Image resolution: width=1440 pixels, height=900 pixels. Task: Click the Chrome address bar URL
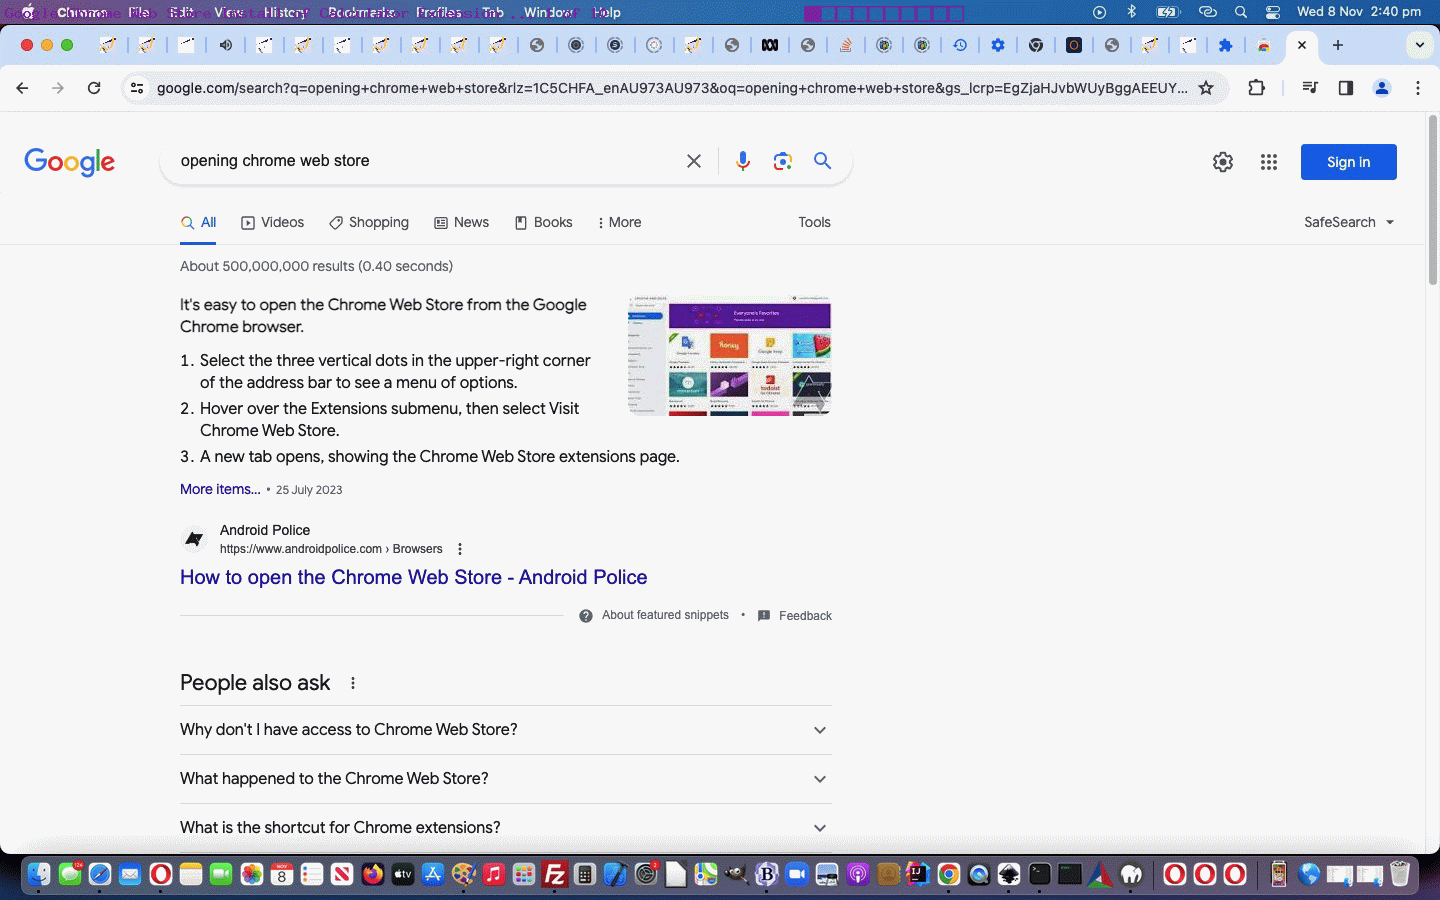coord(672,88)
